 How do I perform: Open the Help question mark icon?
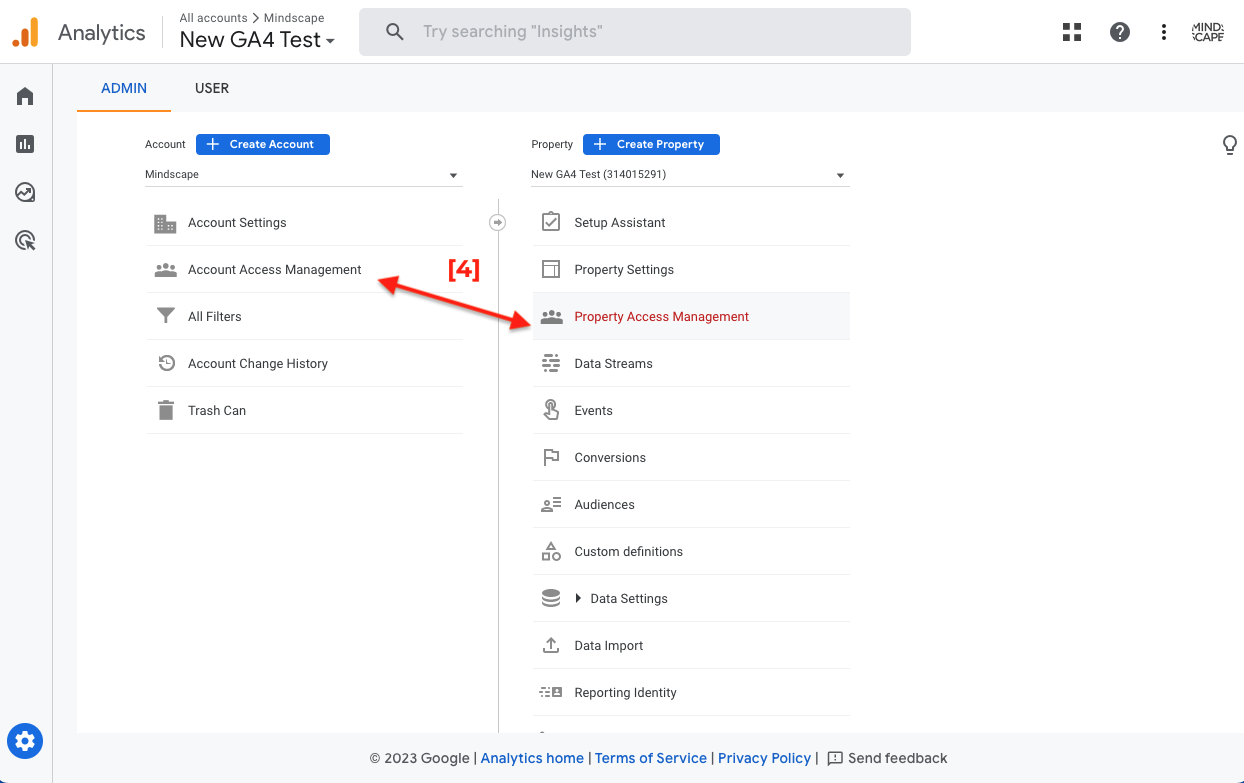(1119, 31)
